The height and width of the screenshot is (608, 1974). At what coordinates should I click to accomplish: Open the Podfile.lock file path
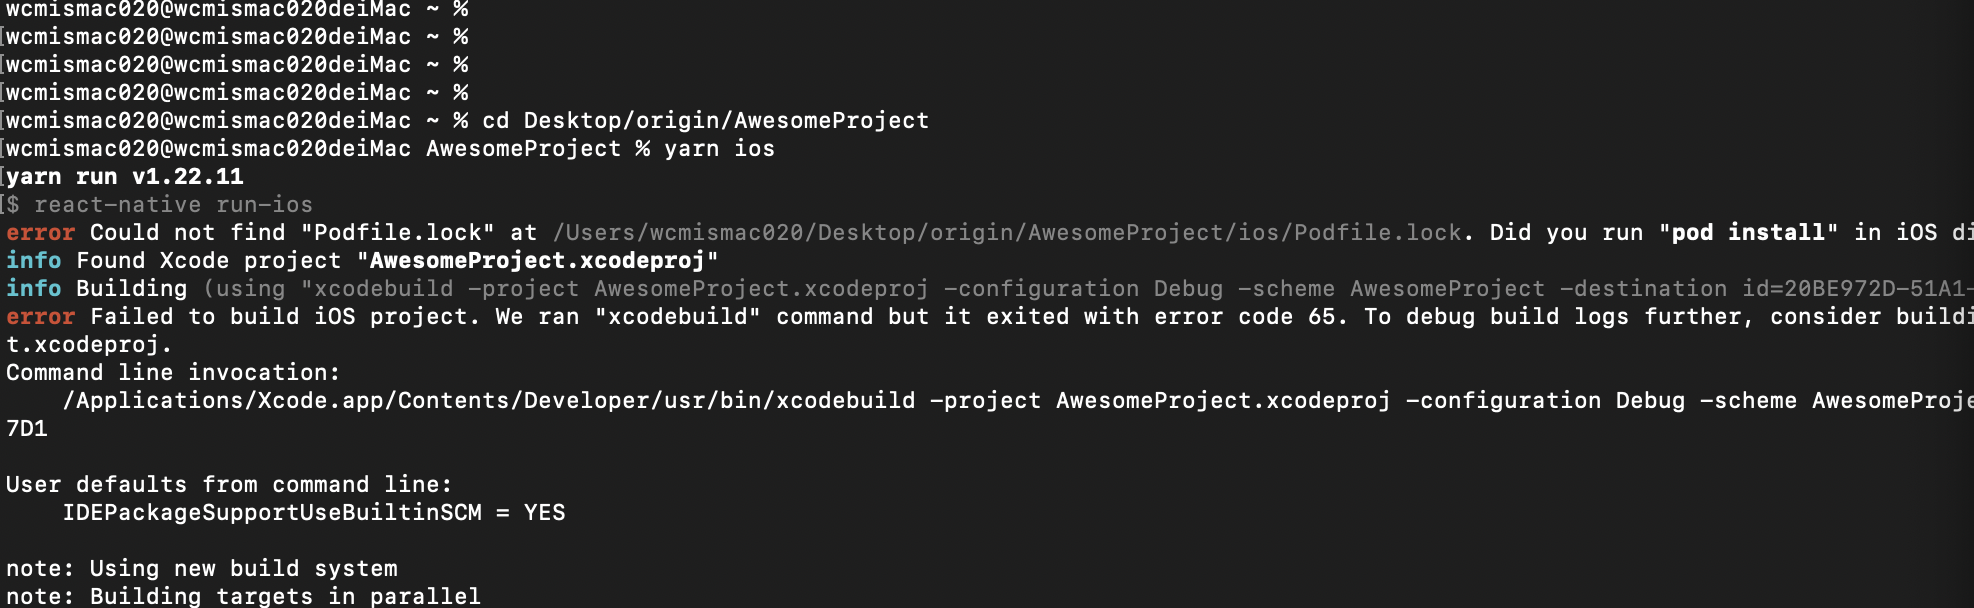pyautogui.click(x=1006, y=233)
